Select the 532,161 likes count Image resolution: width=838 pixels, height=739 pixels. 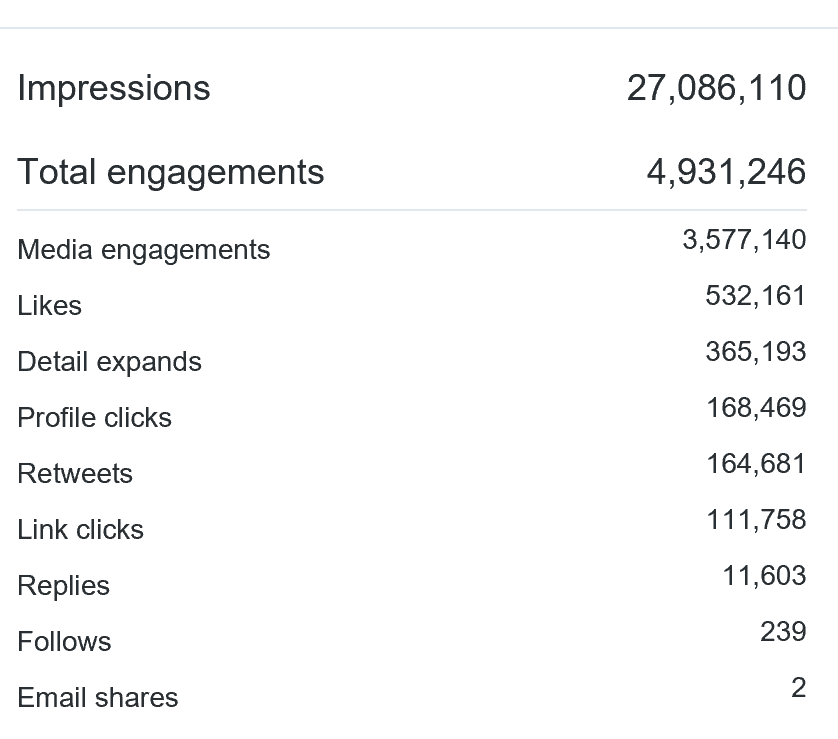pos(755,296)
